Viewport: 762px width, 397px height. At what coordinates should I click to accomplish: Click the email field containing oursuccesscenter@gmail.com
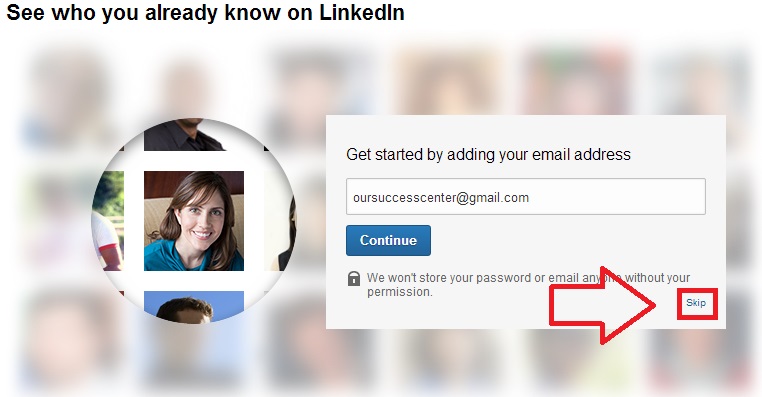click(x=526, y=196)
